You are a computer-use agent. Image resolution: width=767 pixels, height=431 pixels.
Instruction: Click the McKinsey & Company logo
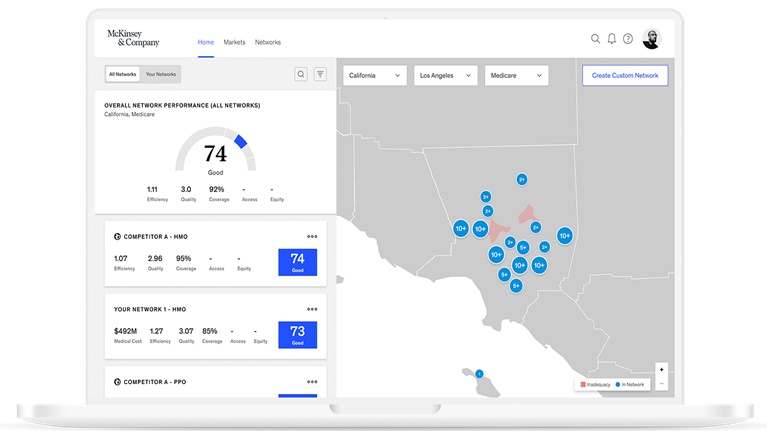point(133,39)
